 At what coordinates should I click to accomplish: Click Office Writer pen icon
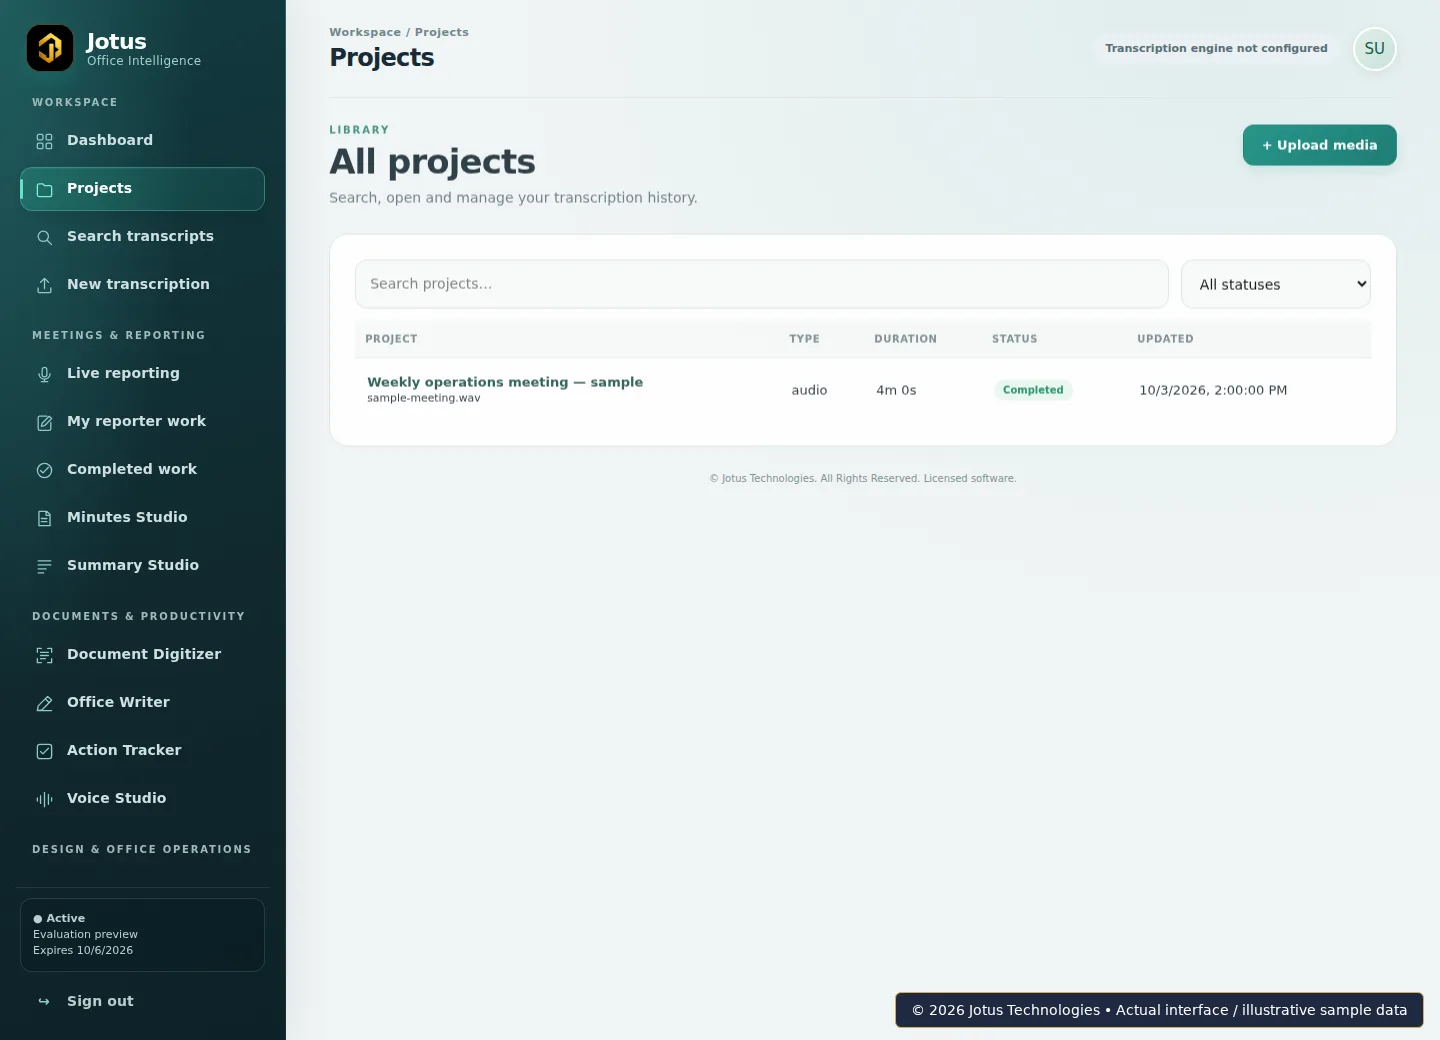44,703
